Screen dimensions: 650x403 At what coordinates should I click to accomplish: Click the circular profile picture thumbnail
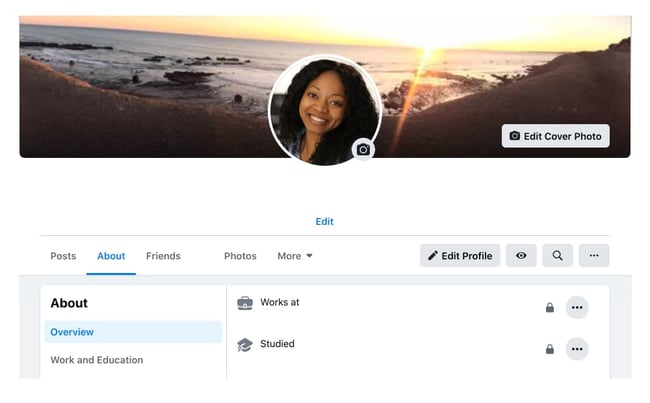pos(325,110)
